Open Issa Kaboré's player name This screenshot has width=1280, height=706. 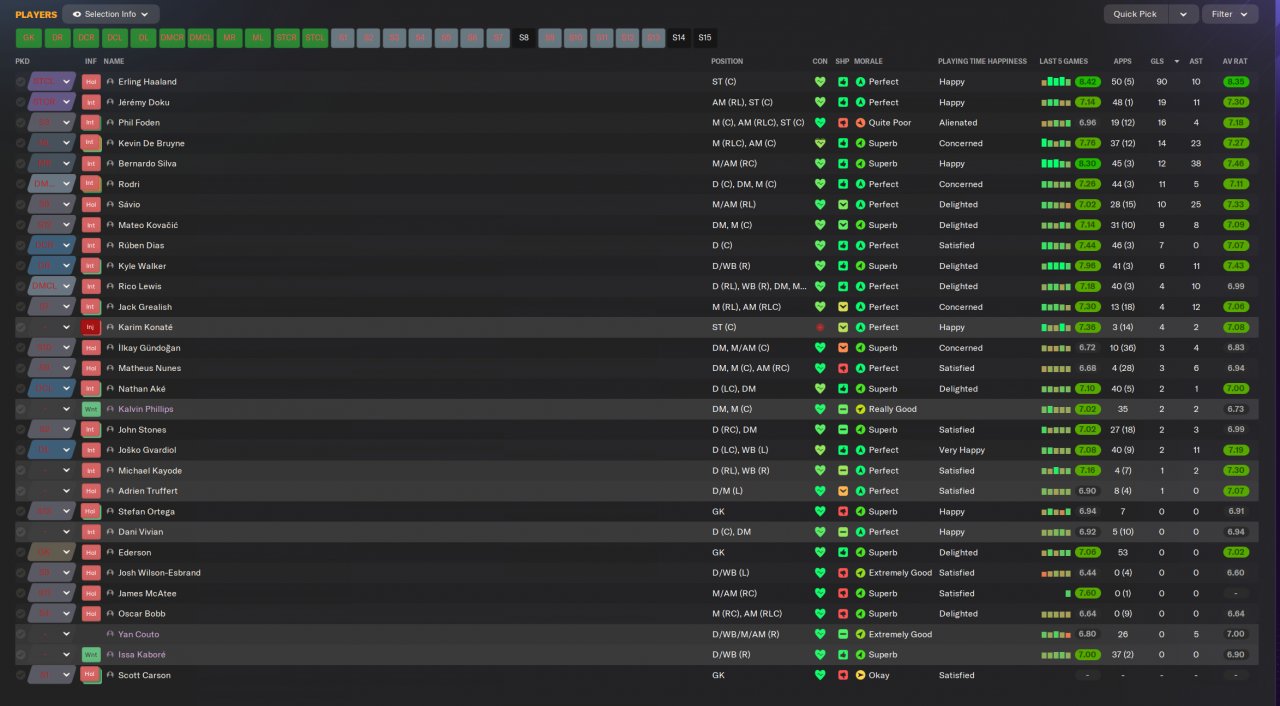coord(142,655)
